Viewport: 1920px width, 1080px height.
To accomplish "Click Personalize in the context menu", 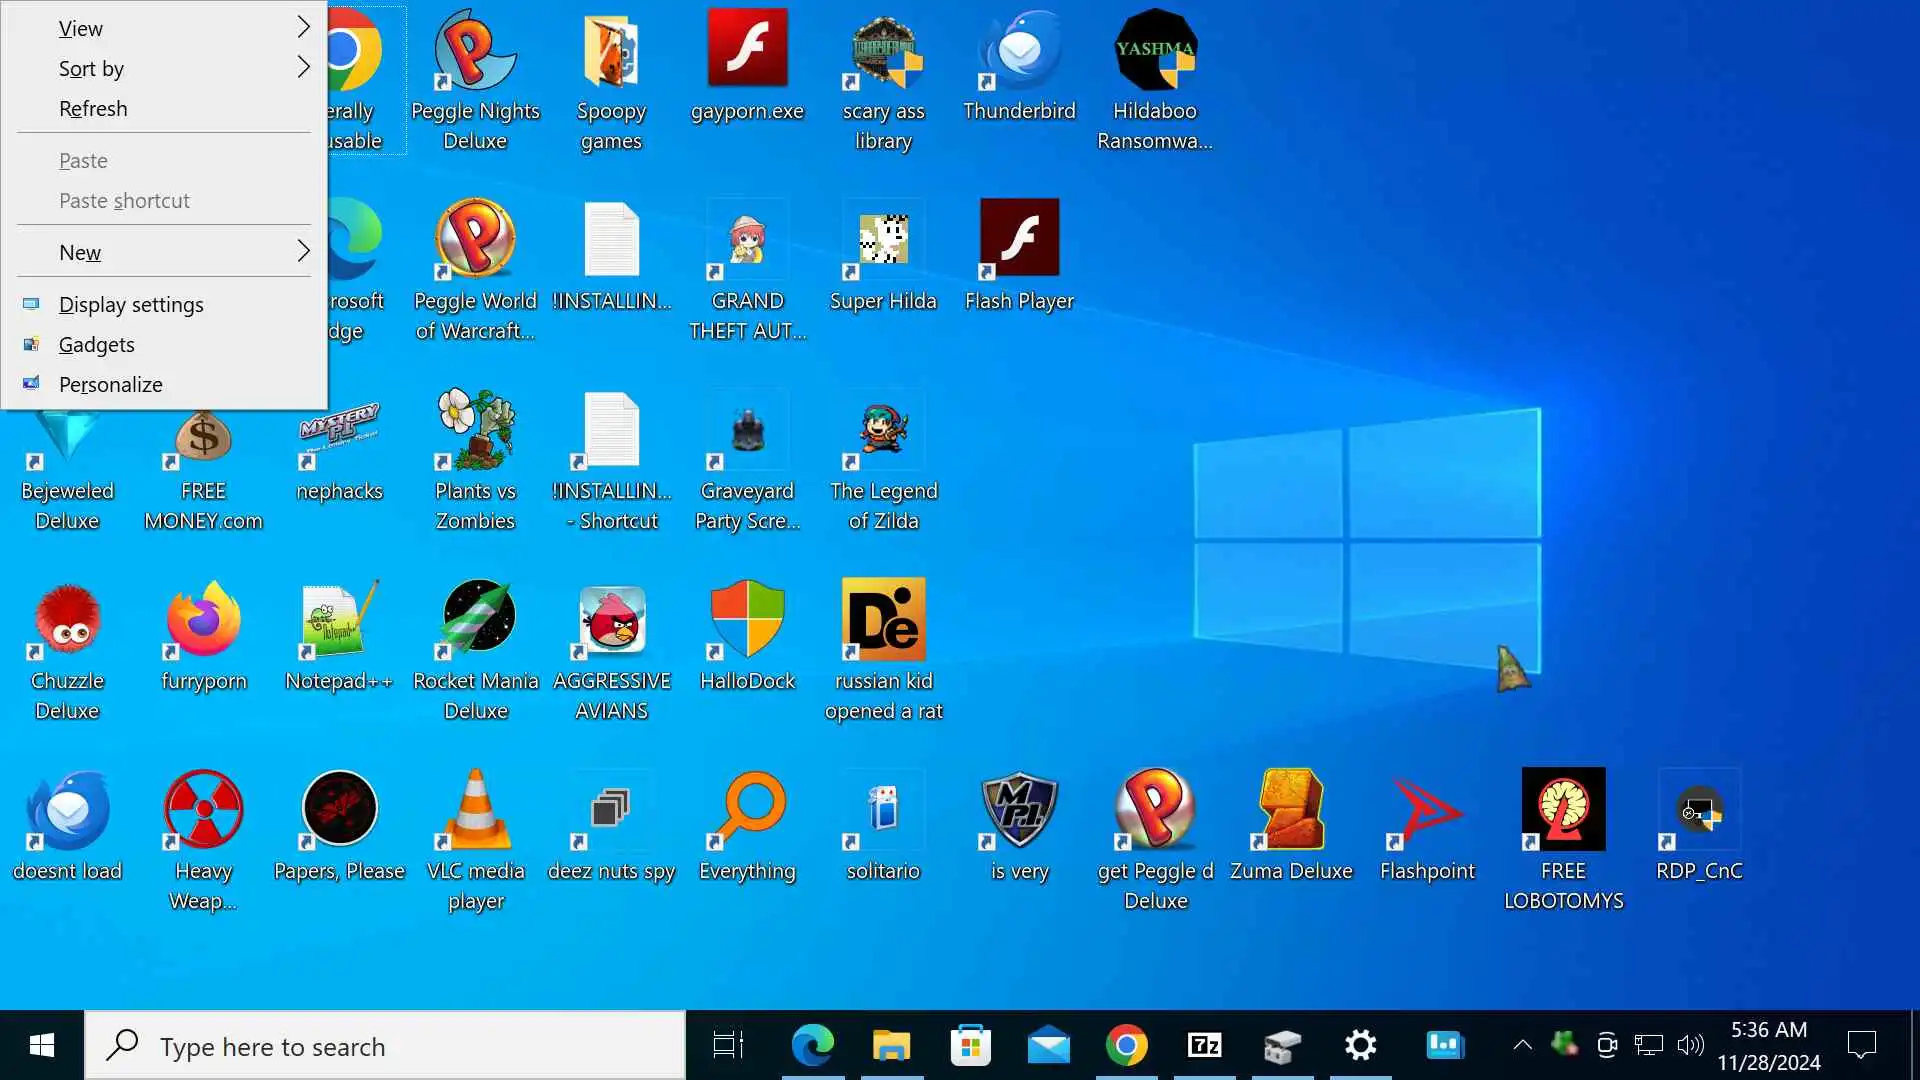I will 110,384.
